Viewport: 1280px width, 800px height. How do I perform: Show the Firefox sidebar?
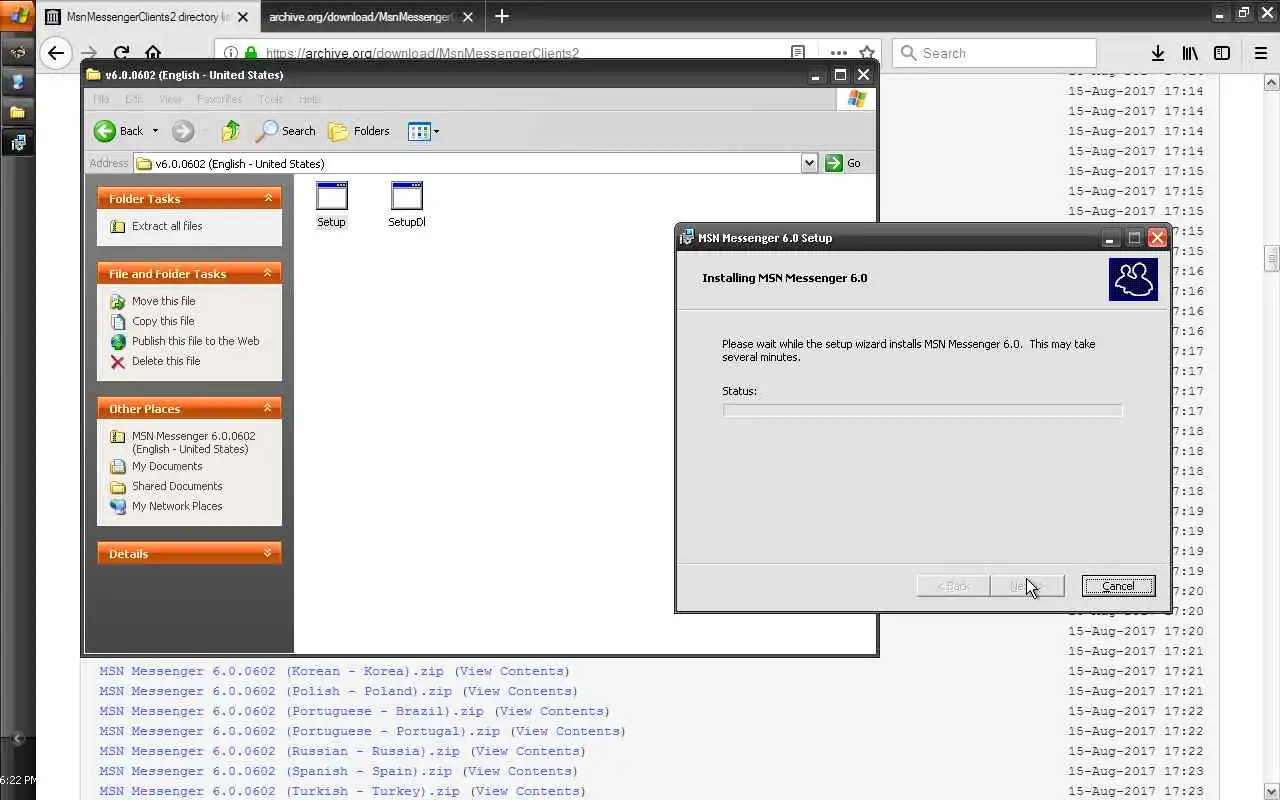coord(1222,53)
